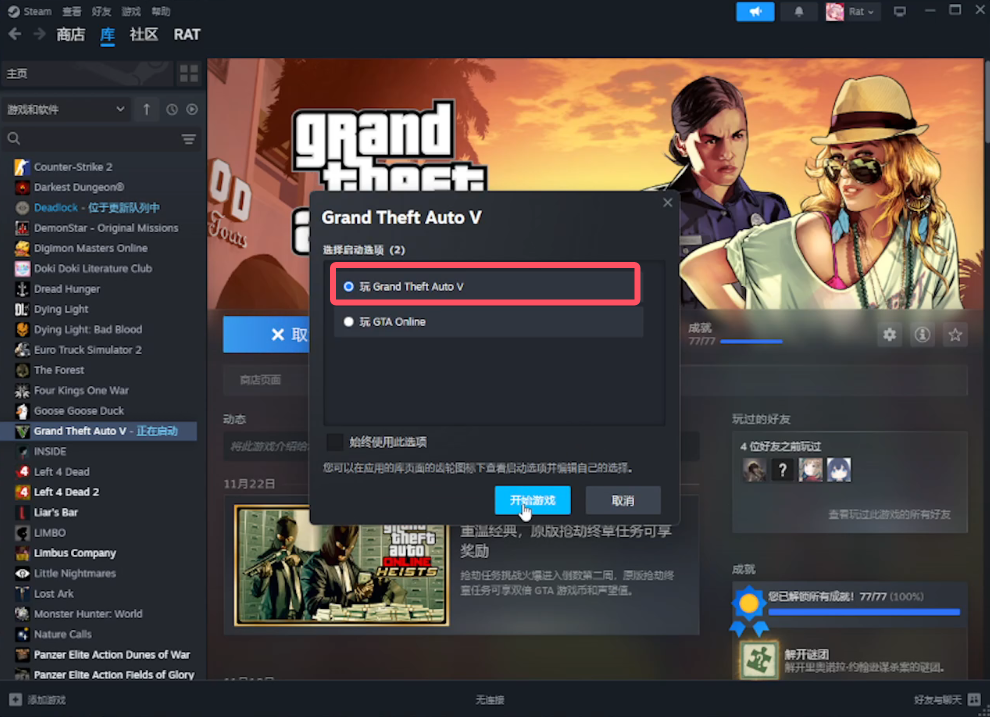
Task: Switch to the 社区 tab
Action: 143,35
